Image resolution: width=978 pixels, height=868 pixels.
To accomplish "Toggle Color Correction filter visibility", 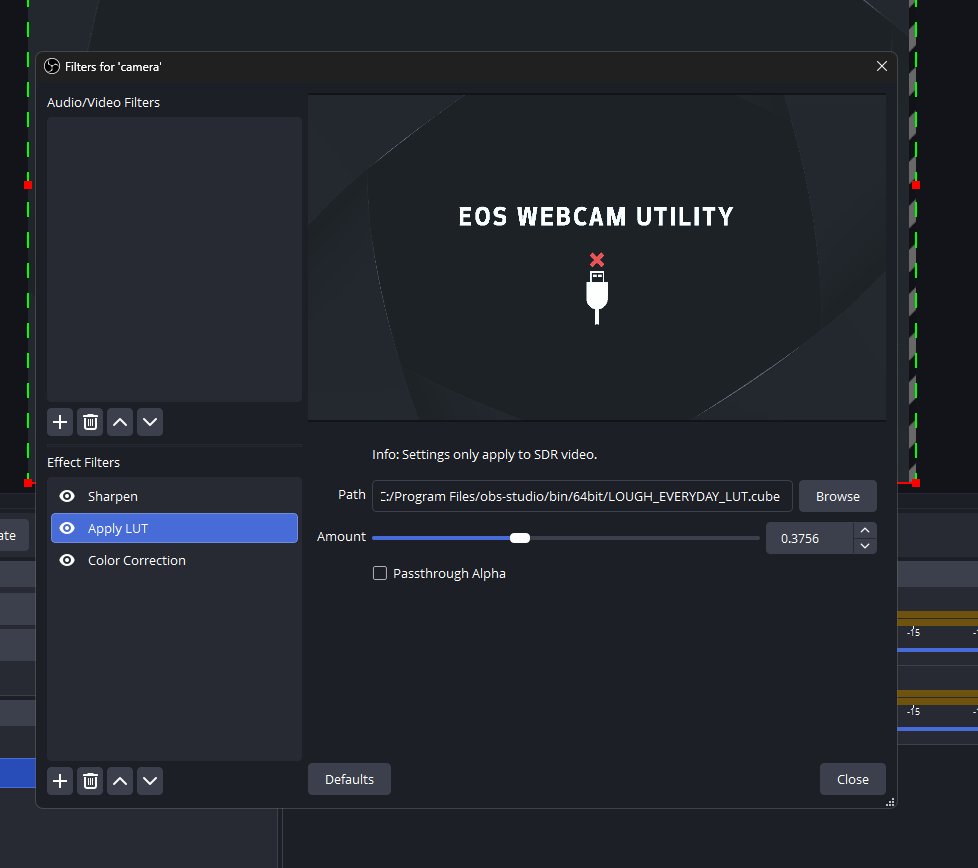I will [67, 560].
